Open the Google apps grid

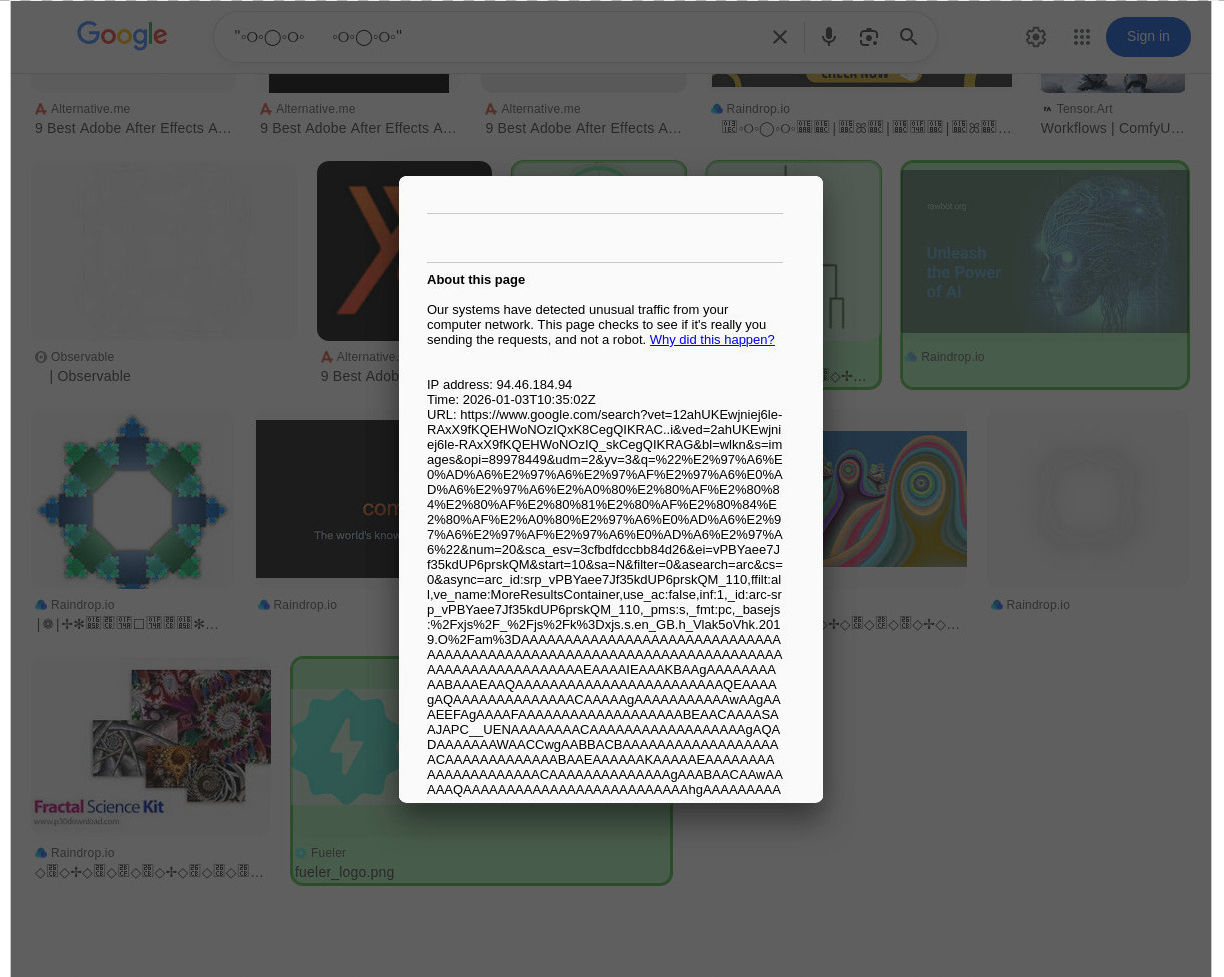[1081, 37]
